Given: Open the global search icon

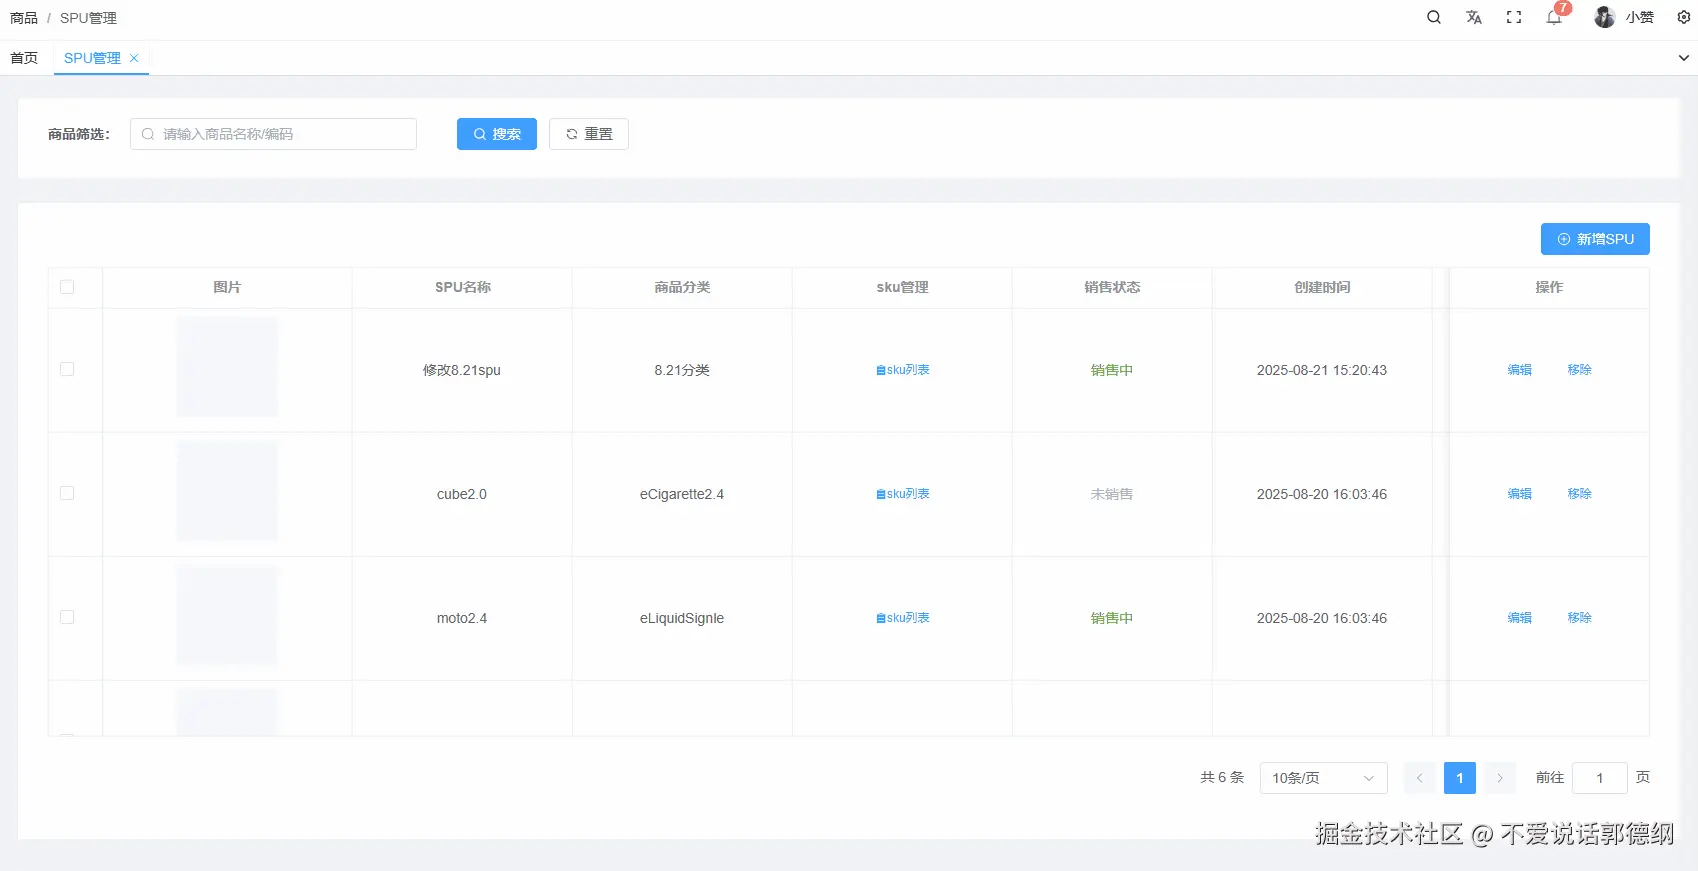Looking at the screenshot, I should point(1433,17).
